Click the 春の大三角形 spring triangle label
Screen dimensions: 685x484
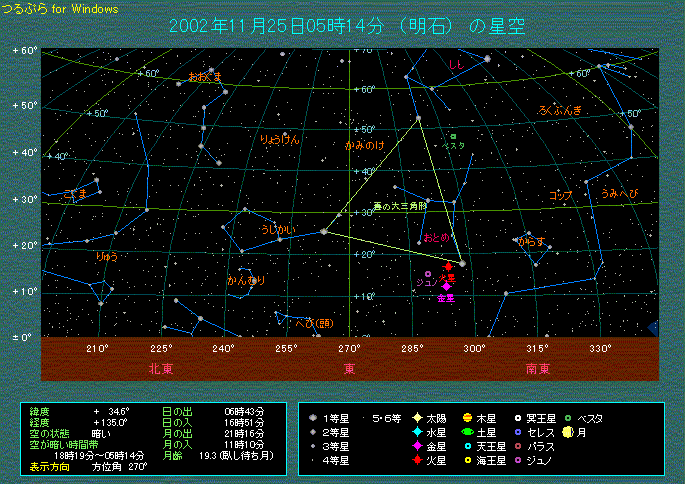pyautogui.click(x=400, y=206)
